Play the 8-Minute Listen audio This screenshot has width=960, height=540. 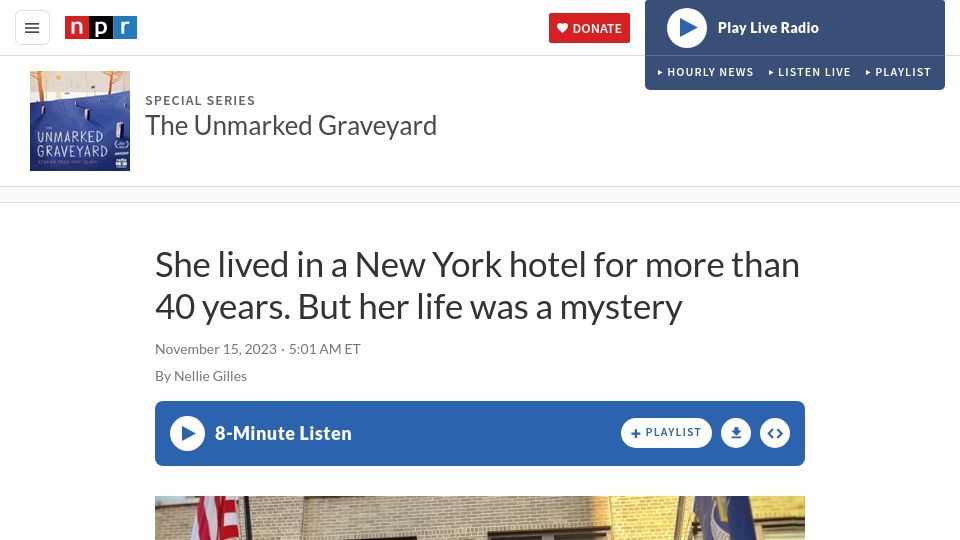pos(187,433)
